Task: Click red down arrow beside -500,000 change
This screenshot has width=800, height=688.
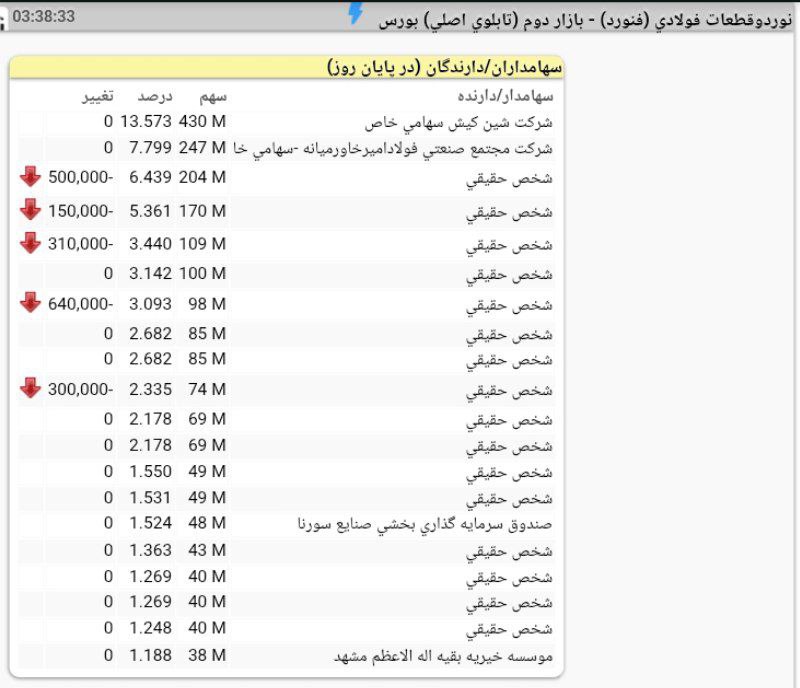Action: tap(30, 177)
